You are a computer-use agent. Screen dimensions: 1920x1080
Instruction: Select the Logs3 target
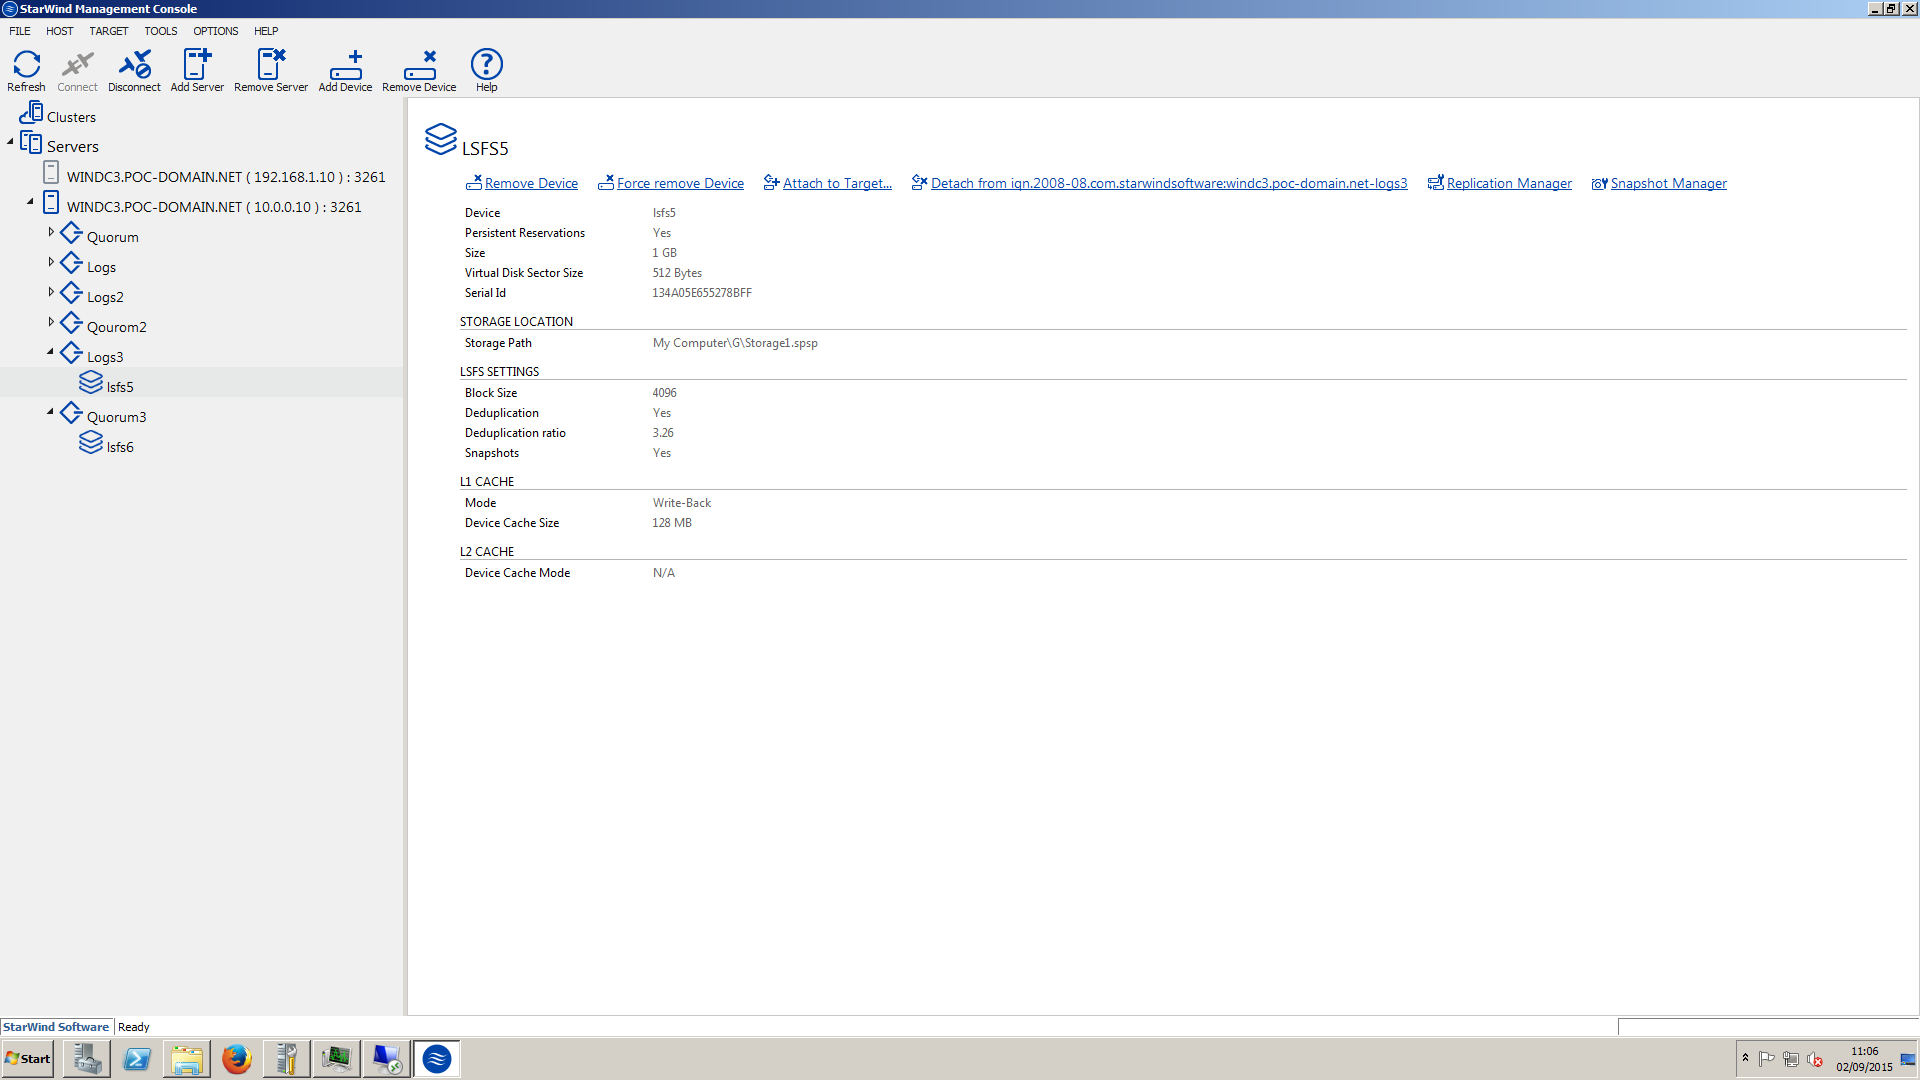[105, 357]
